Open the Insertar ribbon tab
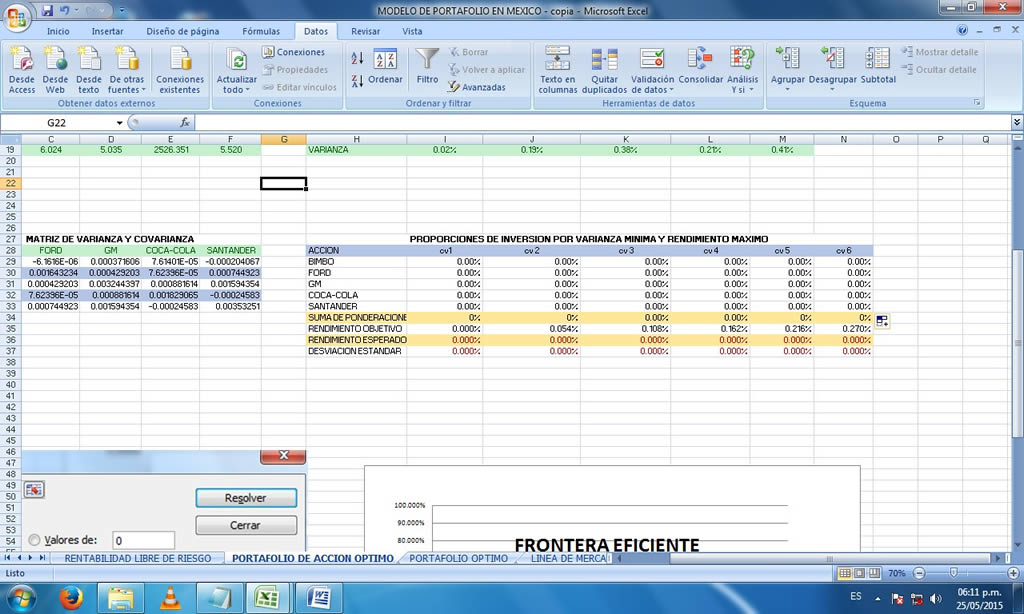The width and height of the screenshot is (1024, 614). click(x=107, y=31)
